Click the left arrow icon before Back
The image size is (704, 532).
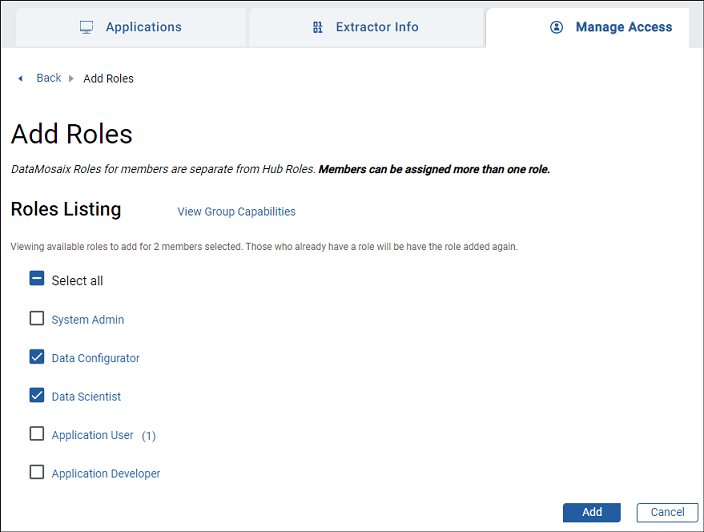pos(20,78)
